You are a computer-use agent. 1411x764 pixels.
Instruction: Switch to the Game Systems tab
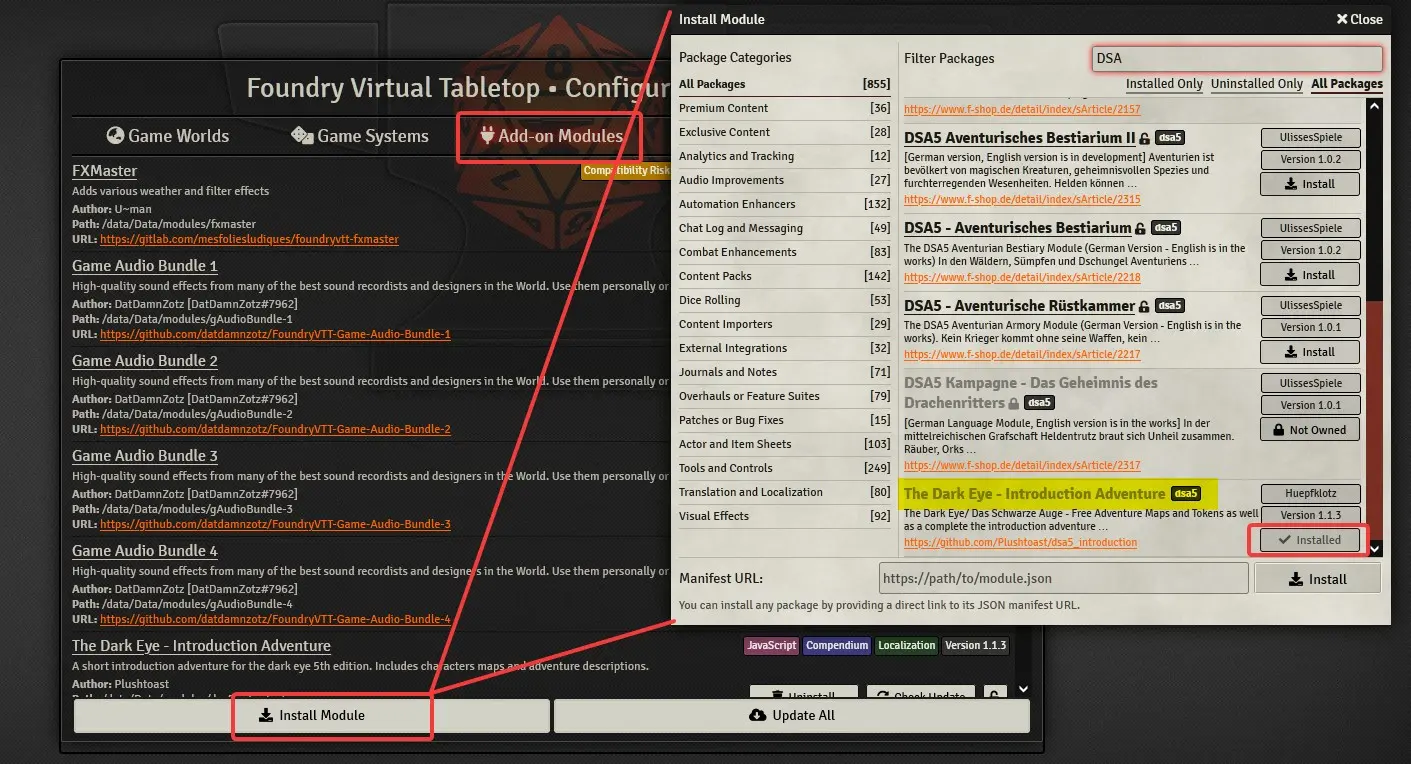tap(359, 136)
